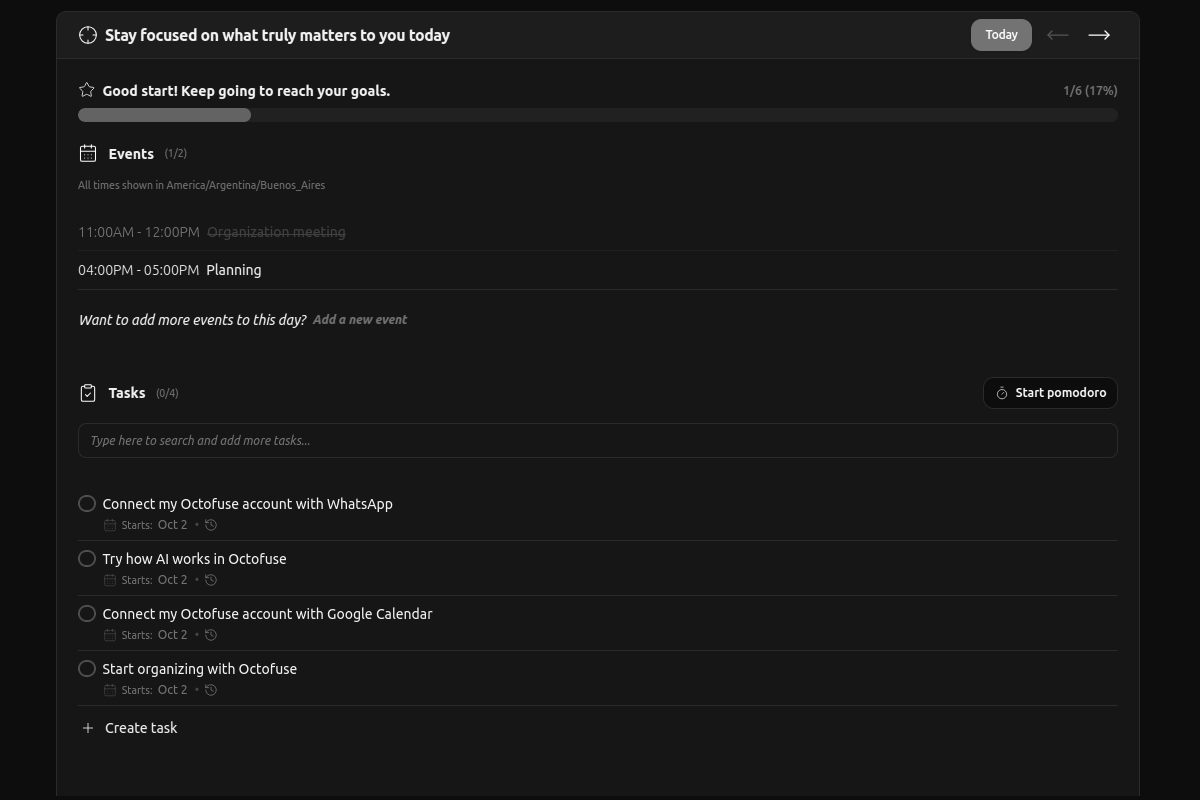The image size is (1200, 800).
Task: Click the pomodoro timer icon on Start pomodoro
Action: (x=1001, y=392)
